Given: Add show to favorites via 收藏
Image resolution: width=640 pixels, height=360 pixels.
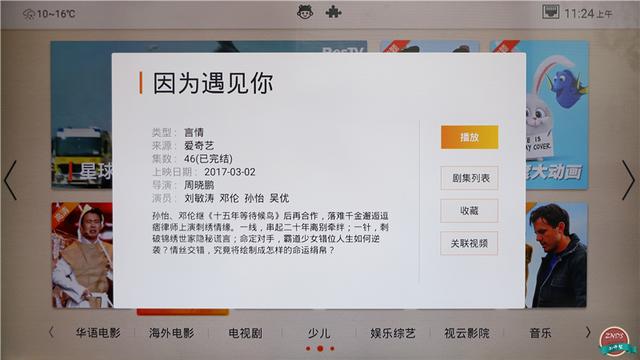Looking at the screenshot, I should [x=469, y=211].
